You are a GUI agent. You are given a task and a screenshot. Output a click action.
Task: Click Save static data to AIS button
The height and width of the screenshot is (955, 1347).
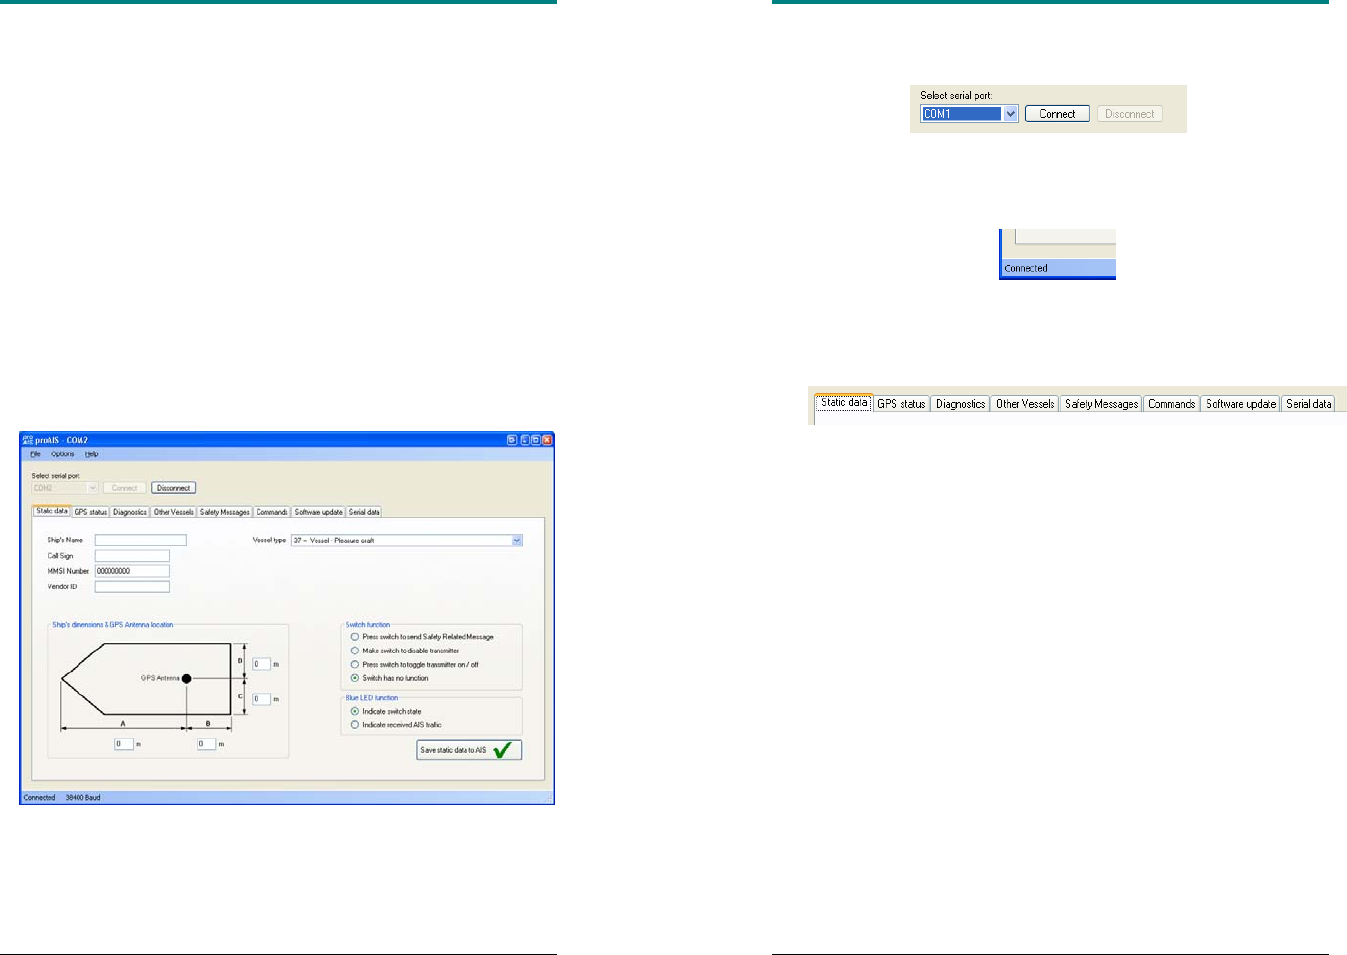coord(469,750)
